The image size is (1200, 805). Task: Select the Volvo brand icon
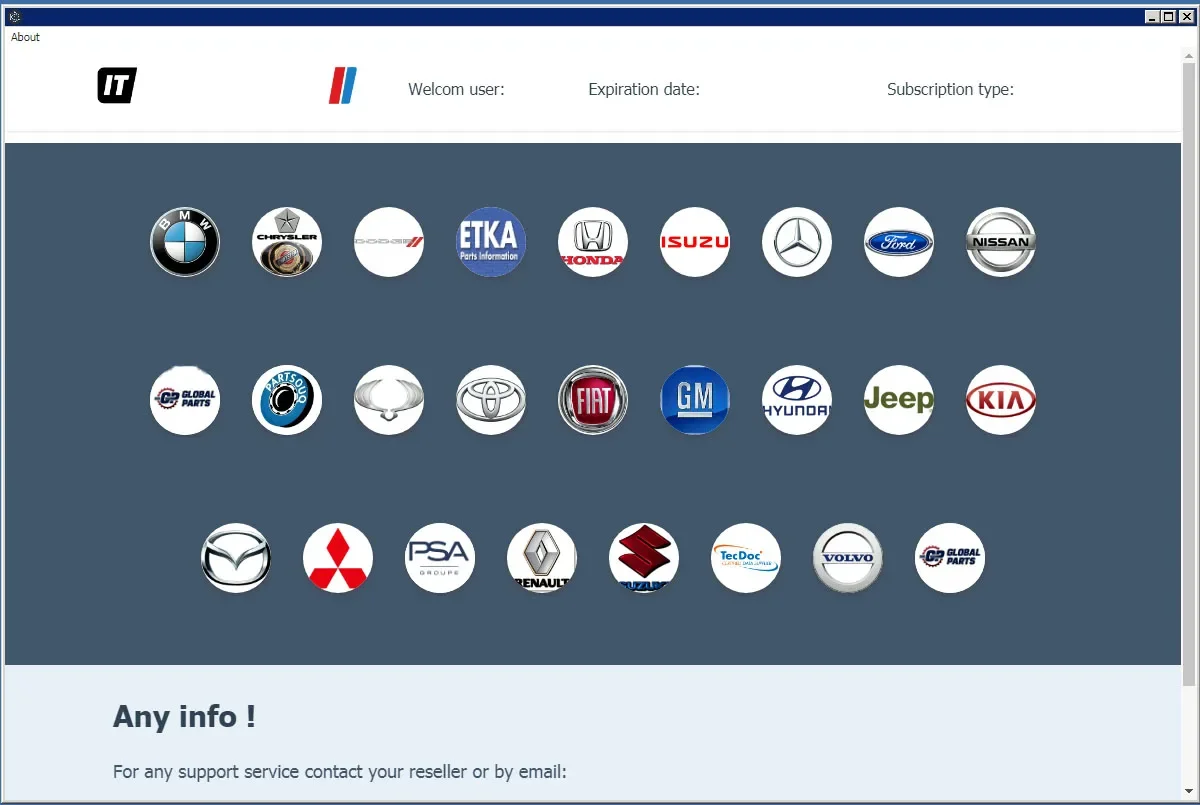point(848,558)
